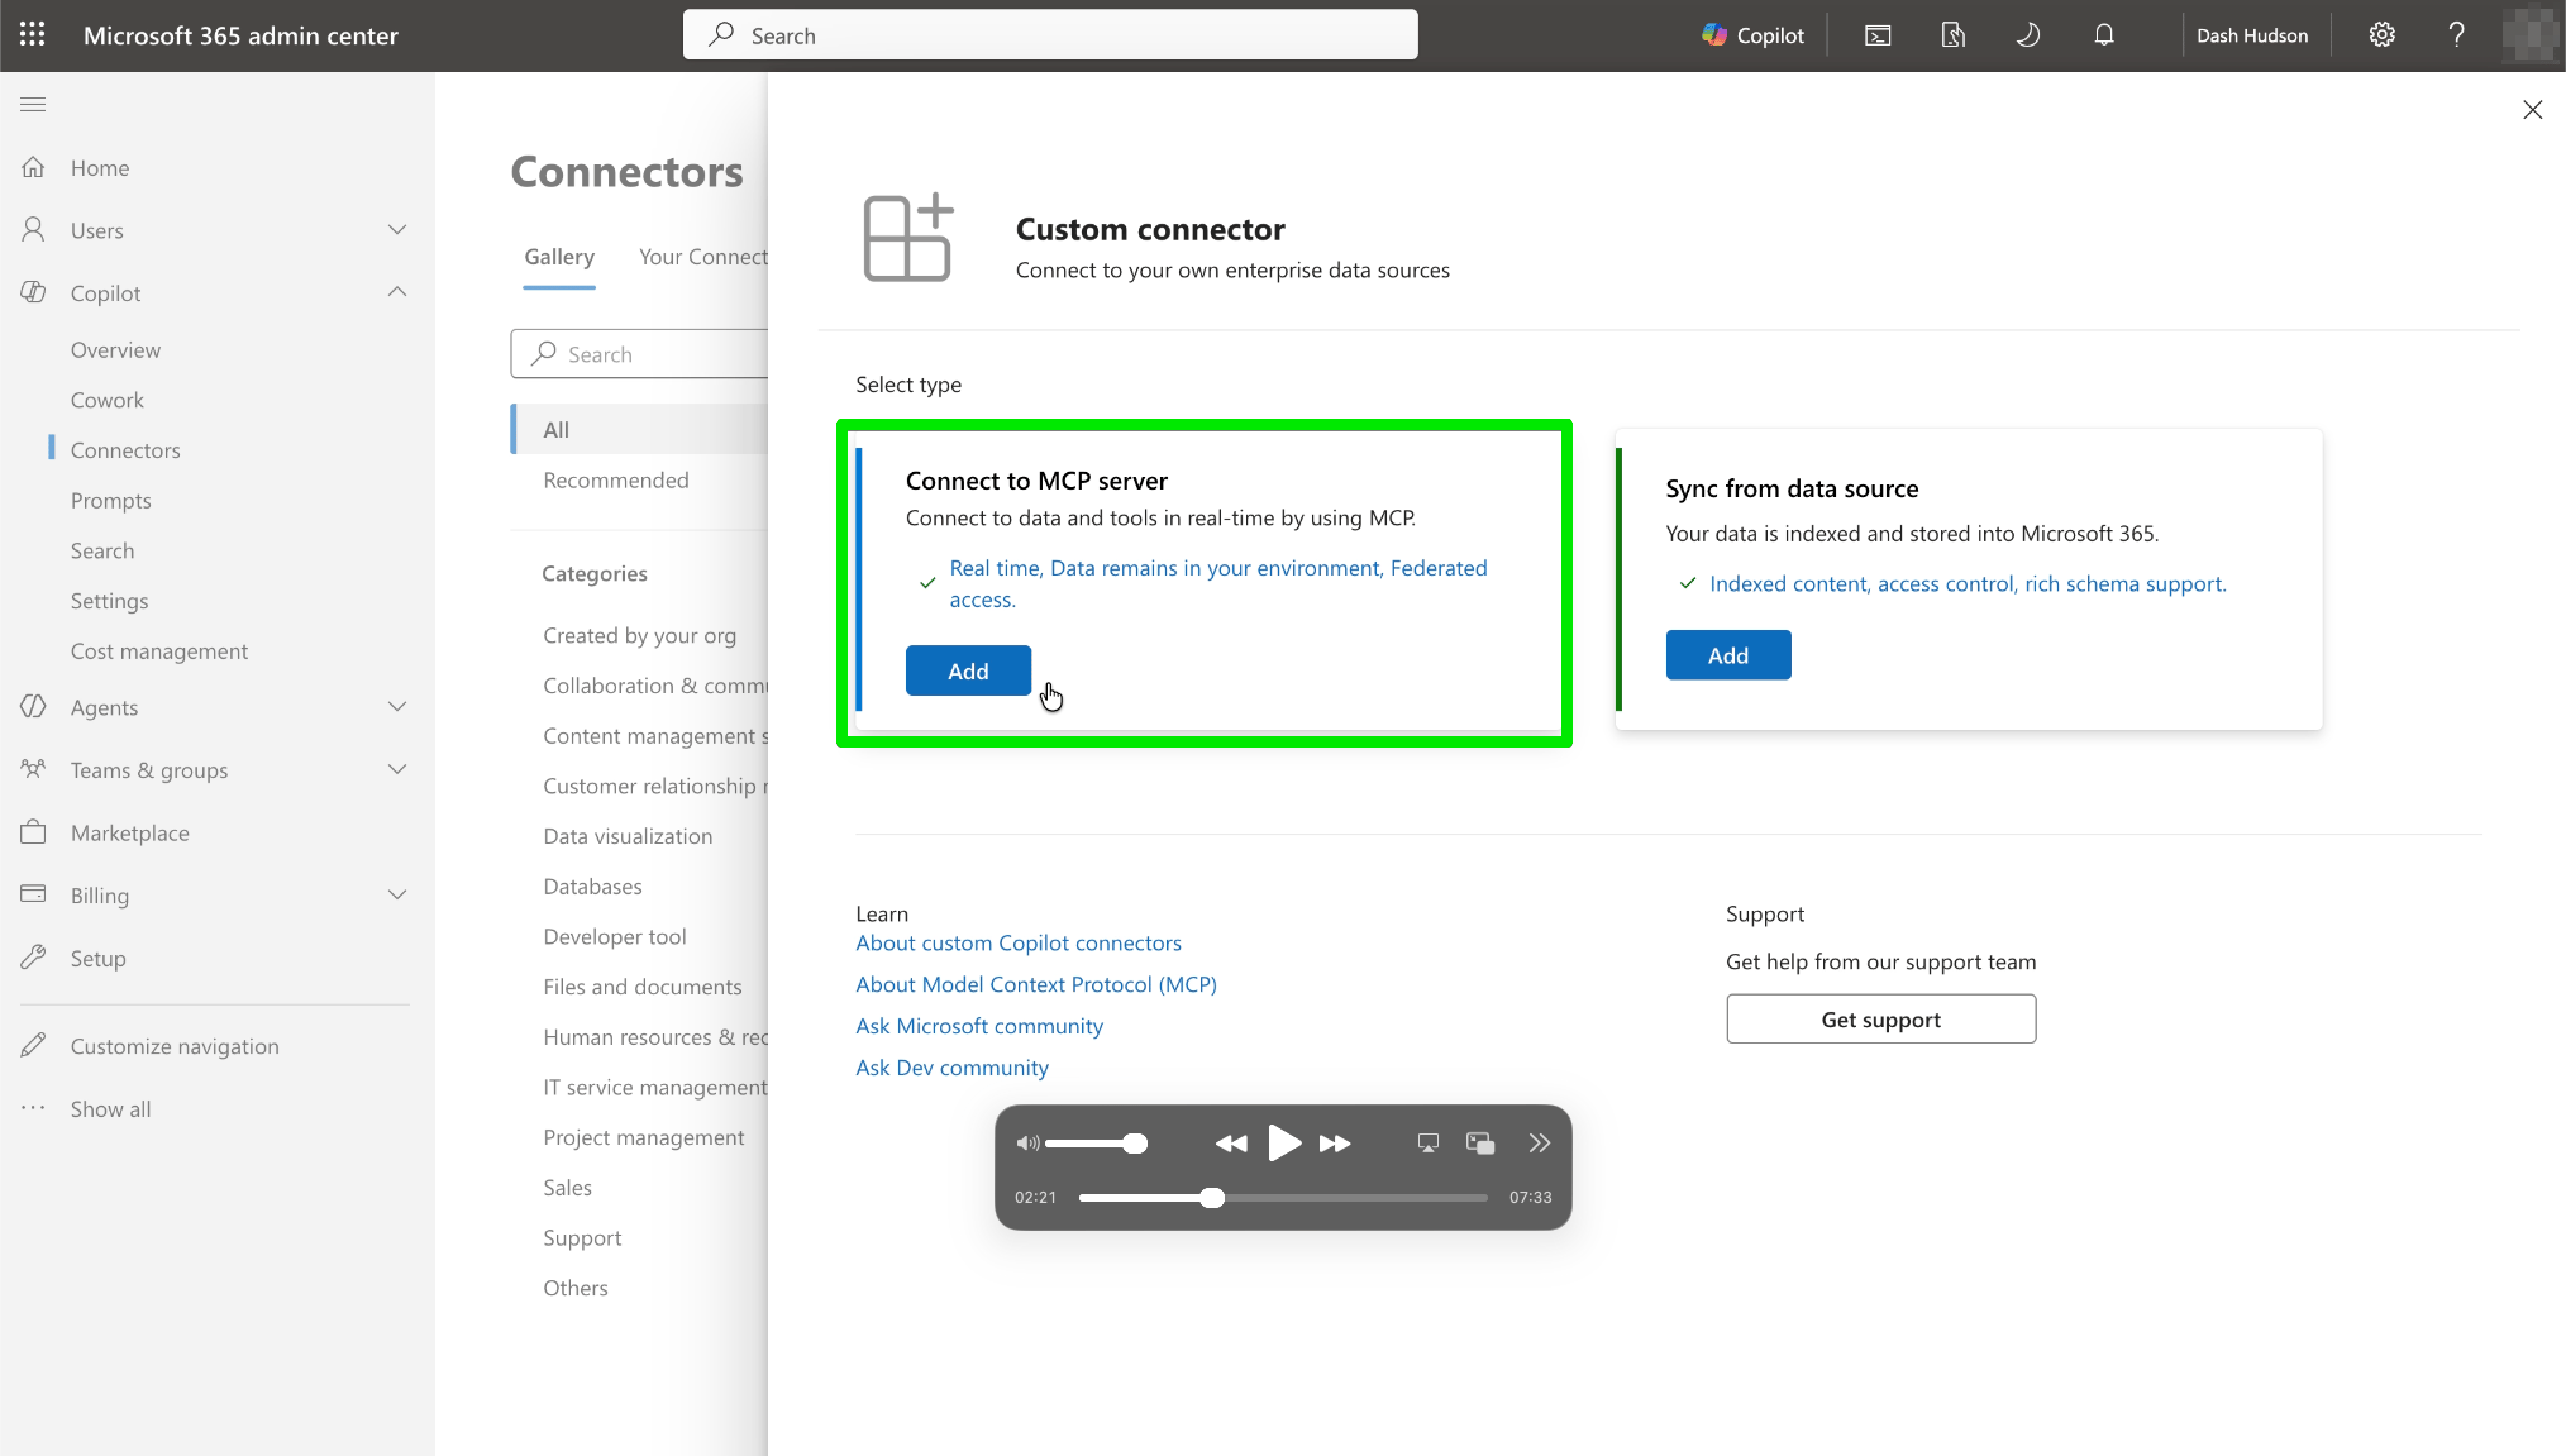Close the Custom connector panel
Image resolution: width=2566 pixels, height=1456 pixels.
tap(2532, 109)
